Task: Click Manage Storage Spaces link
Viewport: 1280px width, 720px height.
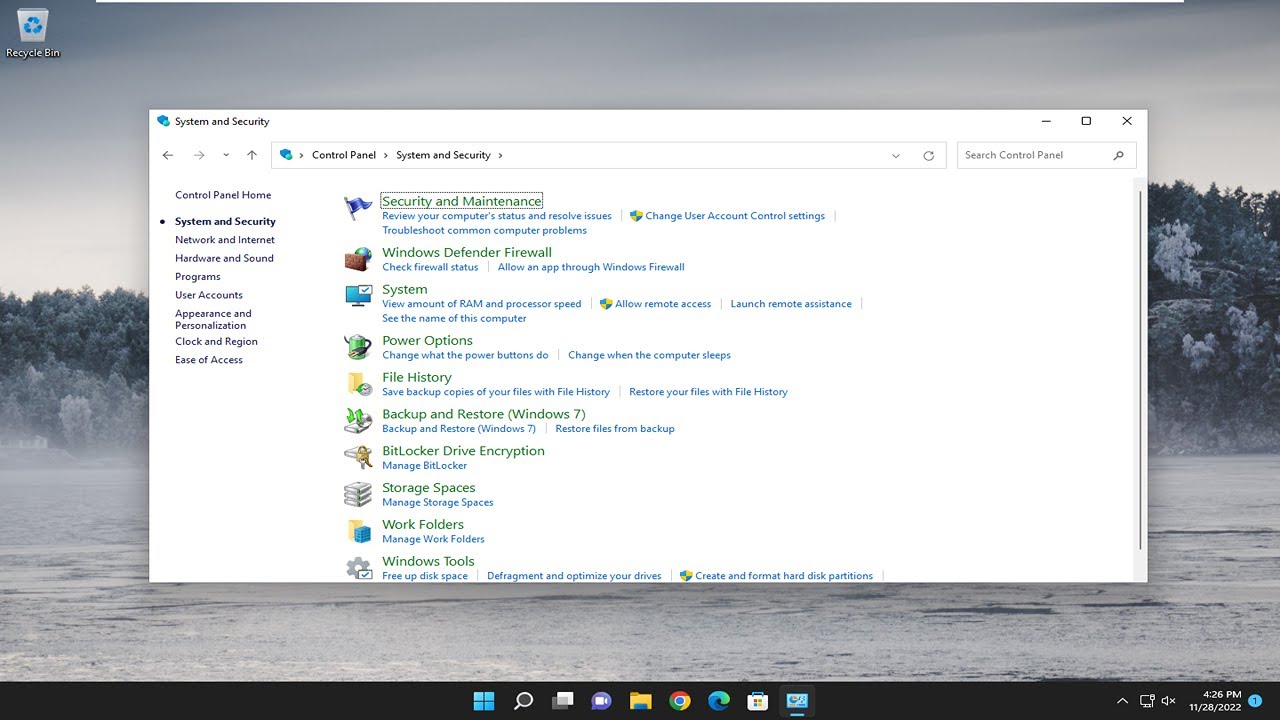Action: (x=437, y=503)
